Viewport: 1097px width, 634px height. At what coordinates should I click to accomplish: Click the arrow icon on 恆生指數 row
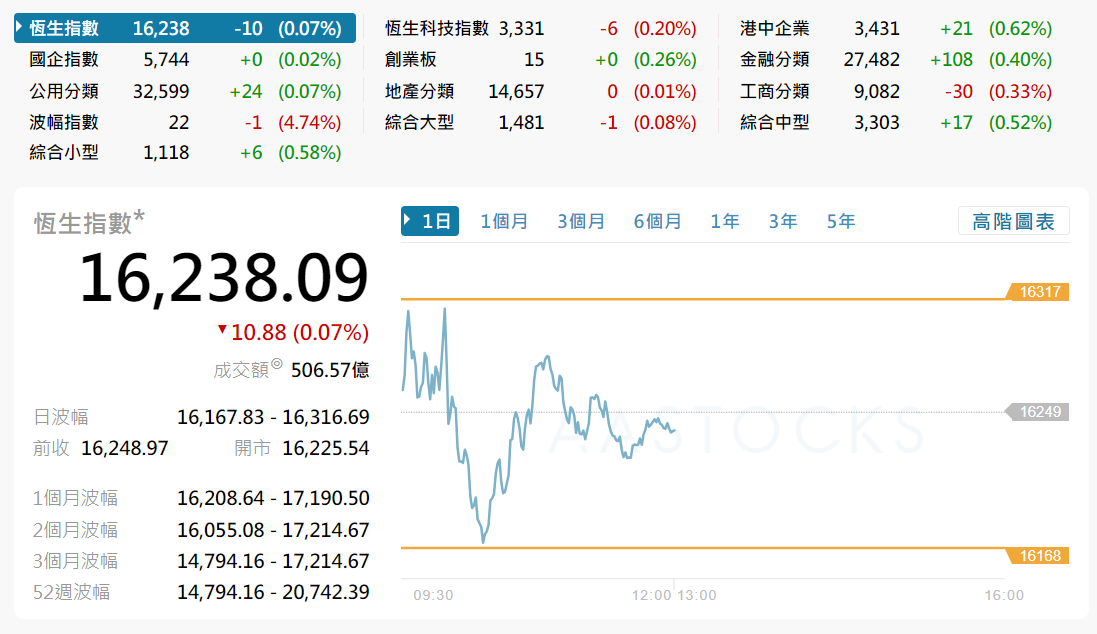coord(20,28)
